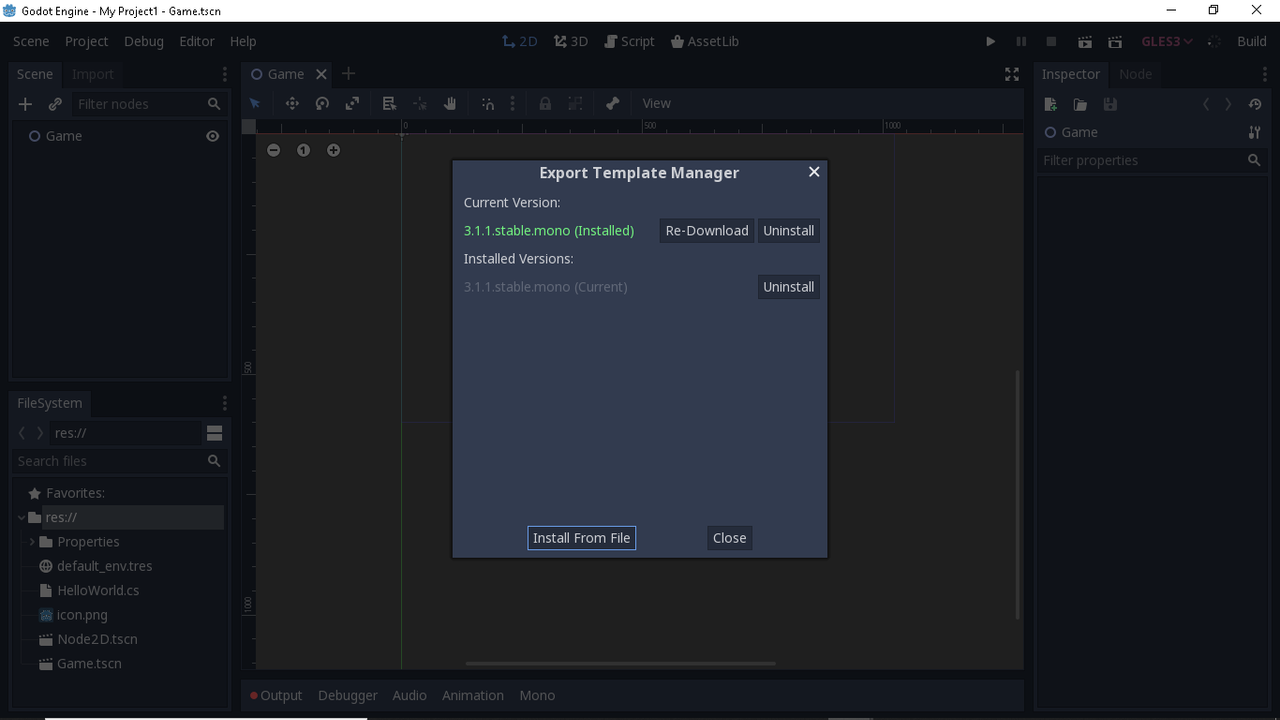
Task: Create new resource in Inspector
Action: (x=1050, y=104)
